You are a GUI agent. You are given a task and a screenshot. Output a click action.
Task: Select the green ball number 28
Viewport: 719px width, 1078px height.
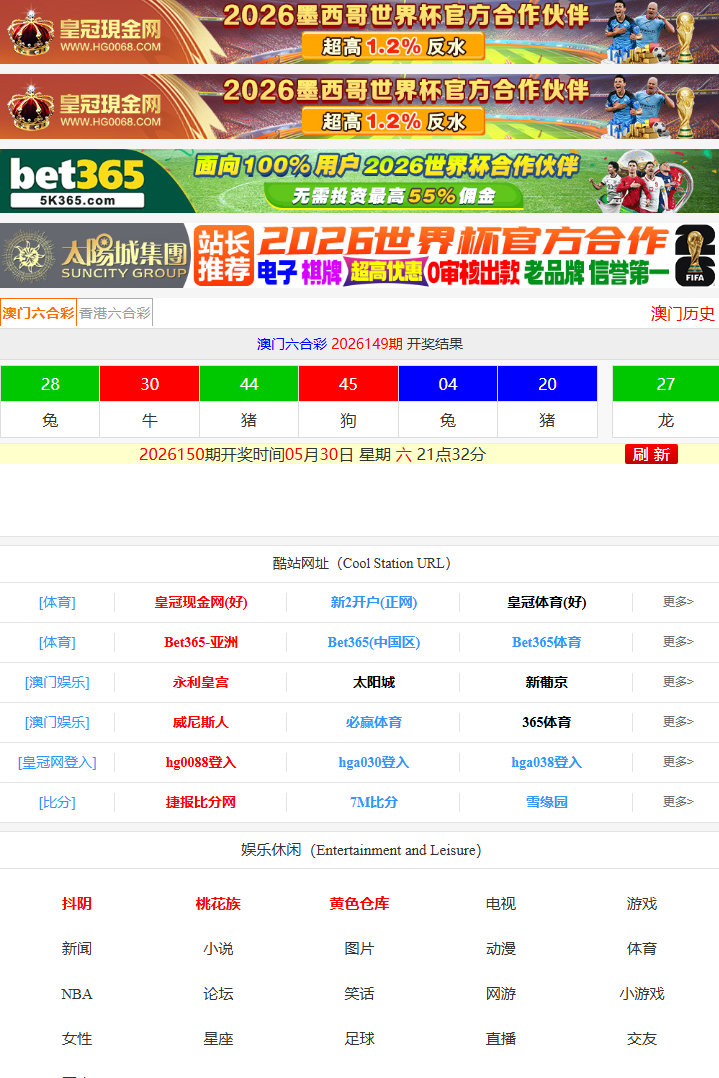50,384
